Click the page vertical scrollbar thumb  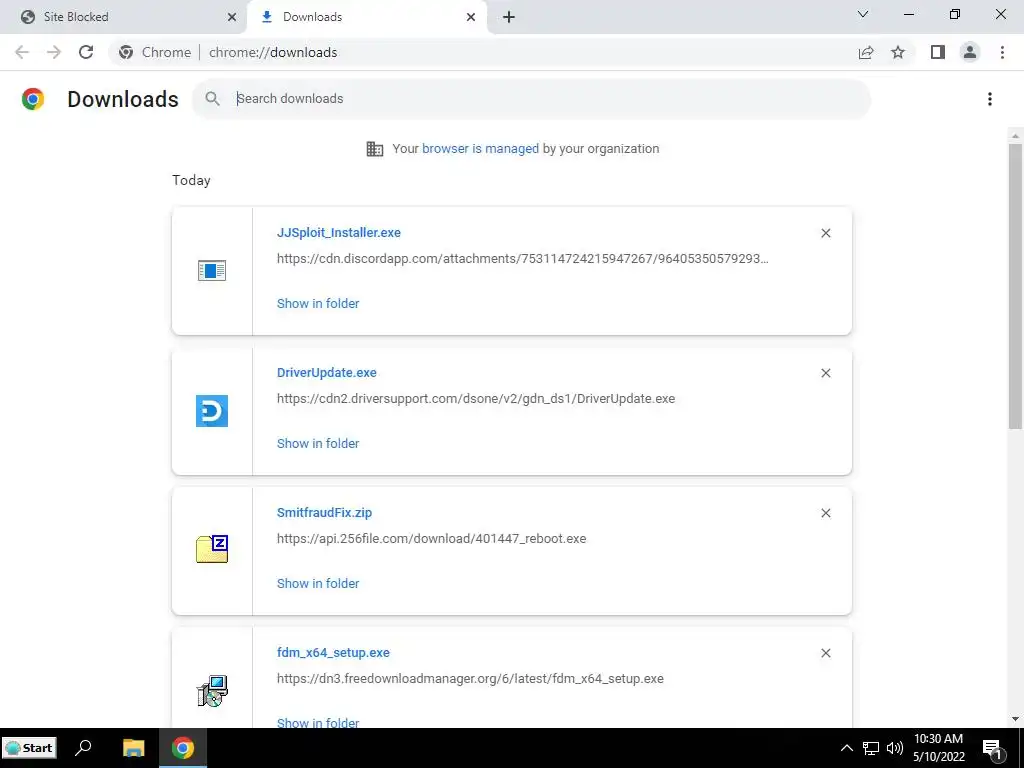pyautogui.click(x=1015, y=286)
